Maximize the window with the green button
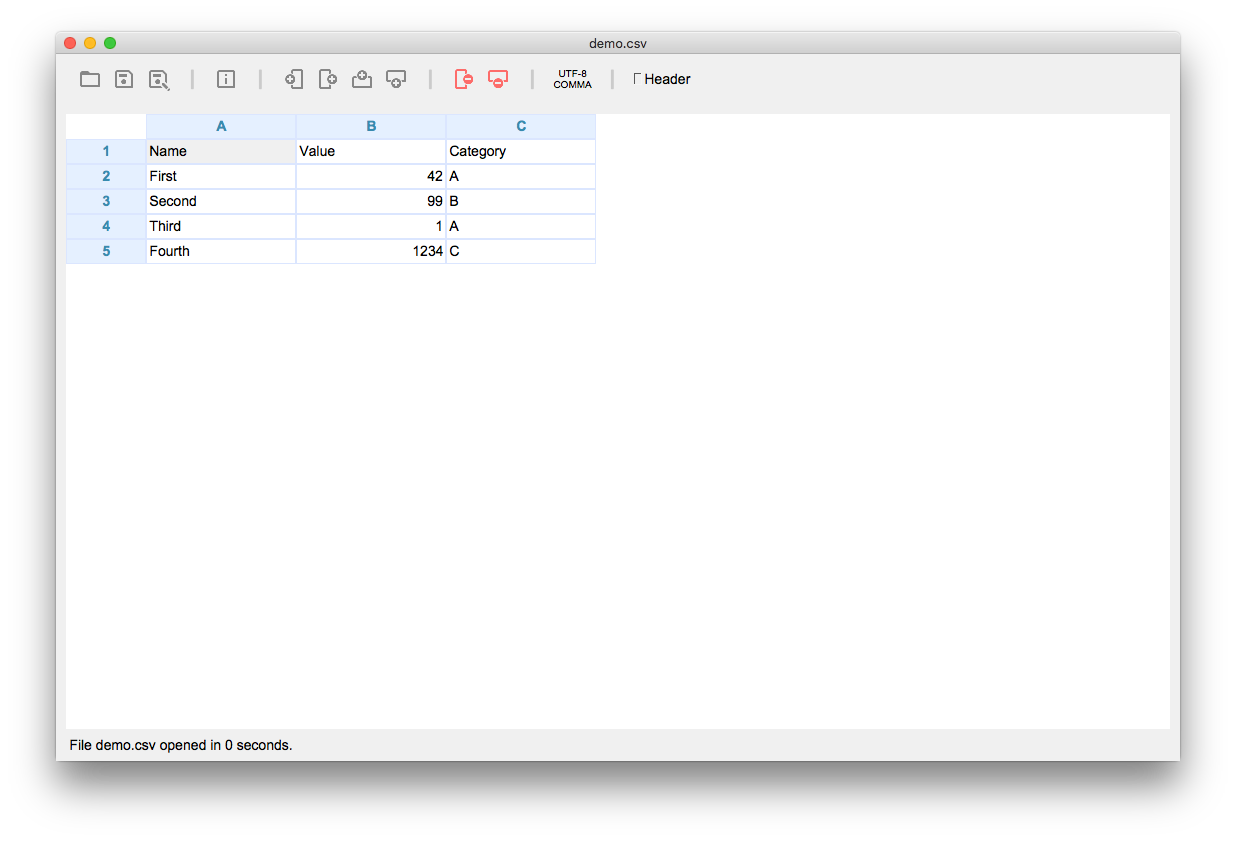The height and width of the screenshot is (841, 1236). point(110,43)
